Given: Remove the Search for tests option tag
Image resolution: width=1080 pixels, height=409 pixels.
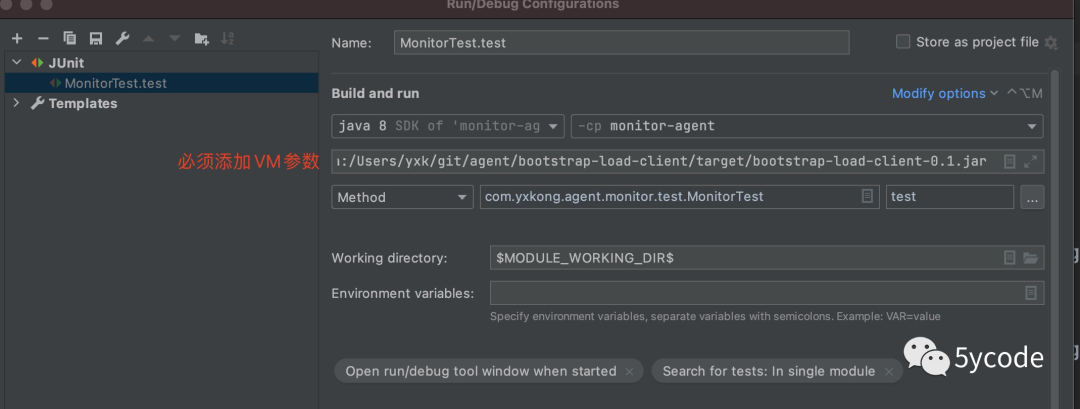Looking at the screenshot, I should (x=888, y=371).
